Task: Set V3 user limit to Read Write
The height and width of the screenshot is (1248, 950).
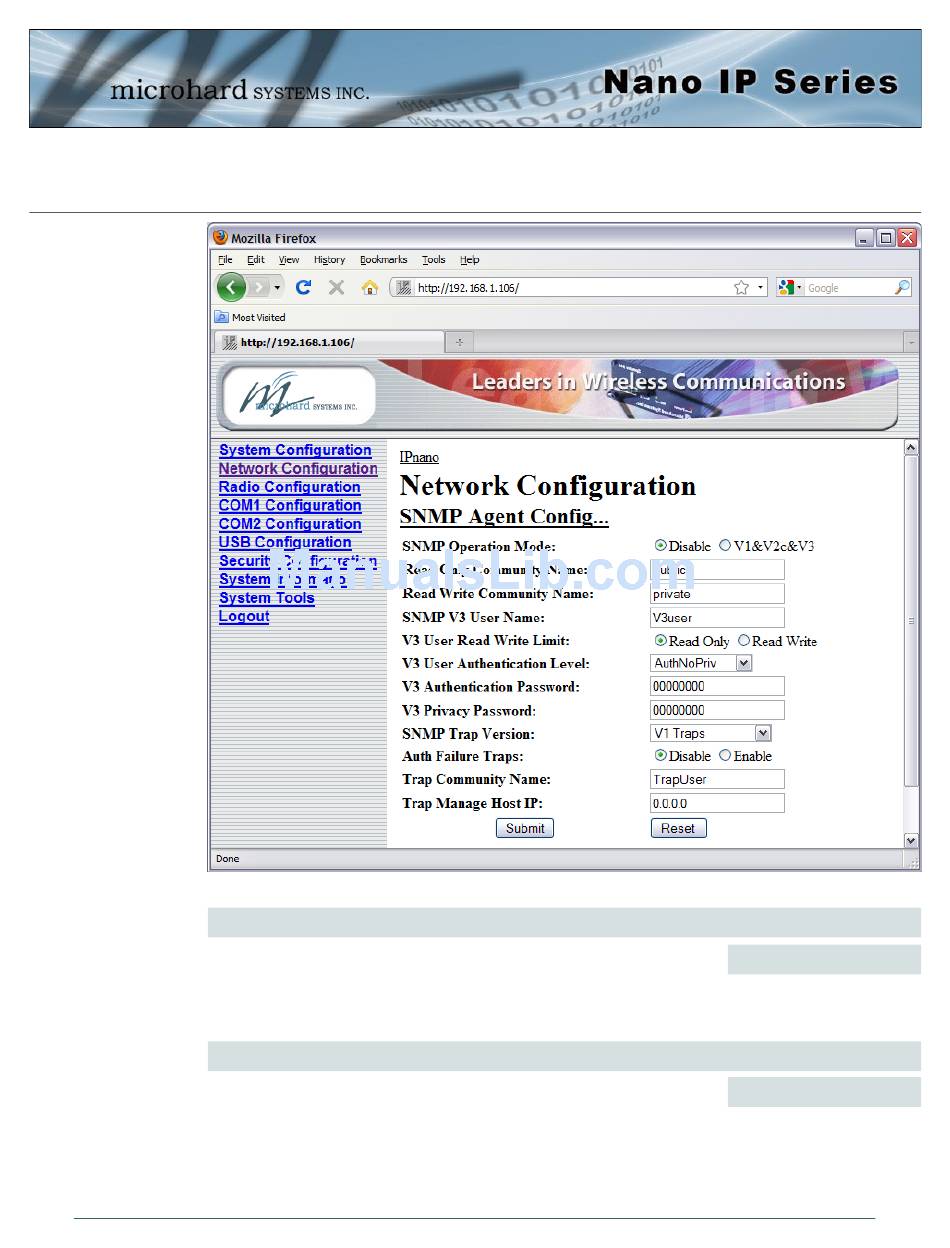Action: coord(744,641)
